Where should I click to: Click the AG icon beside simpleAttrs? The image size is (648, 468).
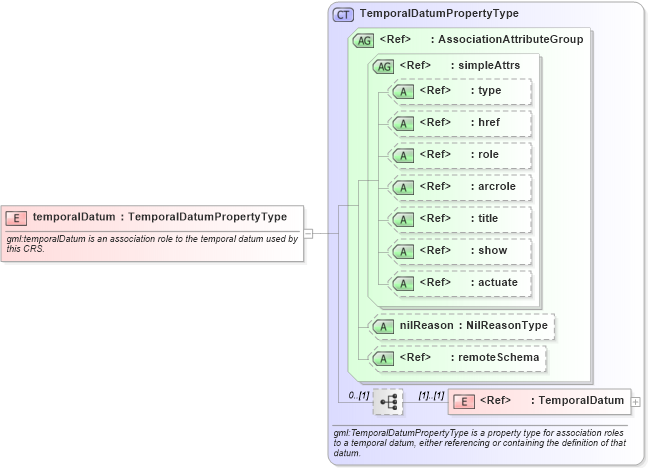[384, 66]
